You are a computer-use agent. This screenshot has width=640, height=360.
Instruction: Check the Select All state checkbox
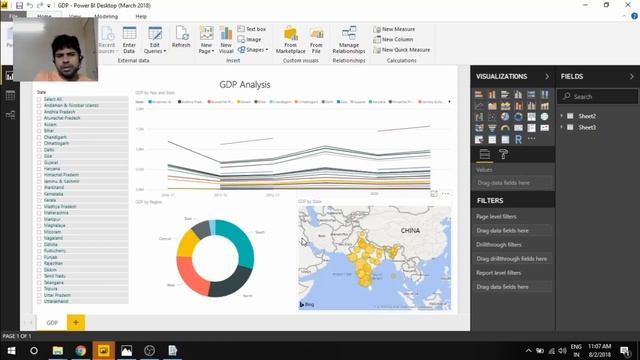pos(39,99)
